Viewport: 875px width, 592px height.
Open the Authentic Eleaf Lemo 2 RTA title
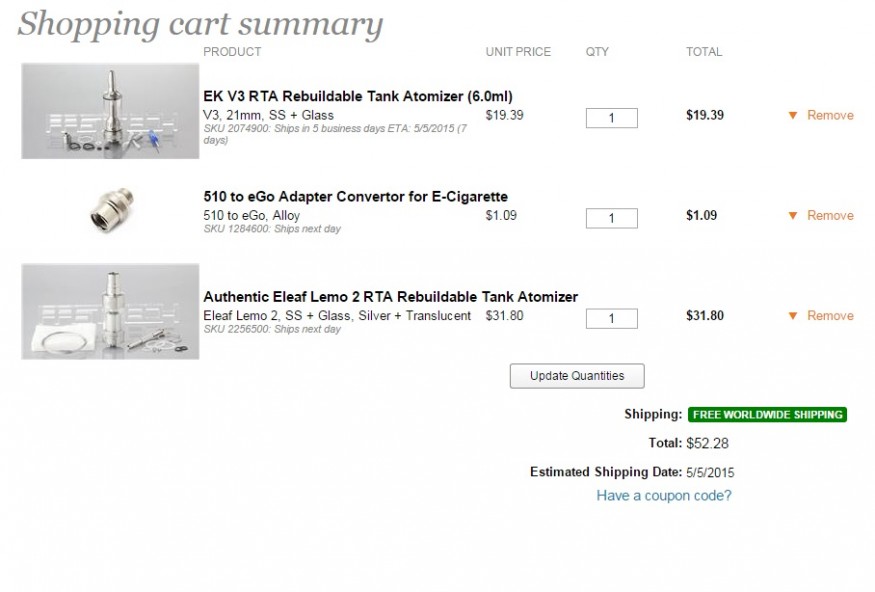[391, 297]
